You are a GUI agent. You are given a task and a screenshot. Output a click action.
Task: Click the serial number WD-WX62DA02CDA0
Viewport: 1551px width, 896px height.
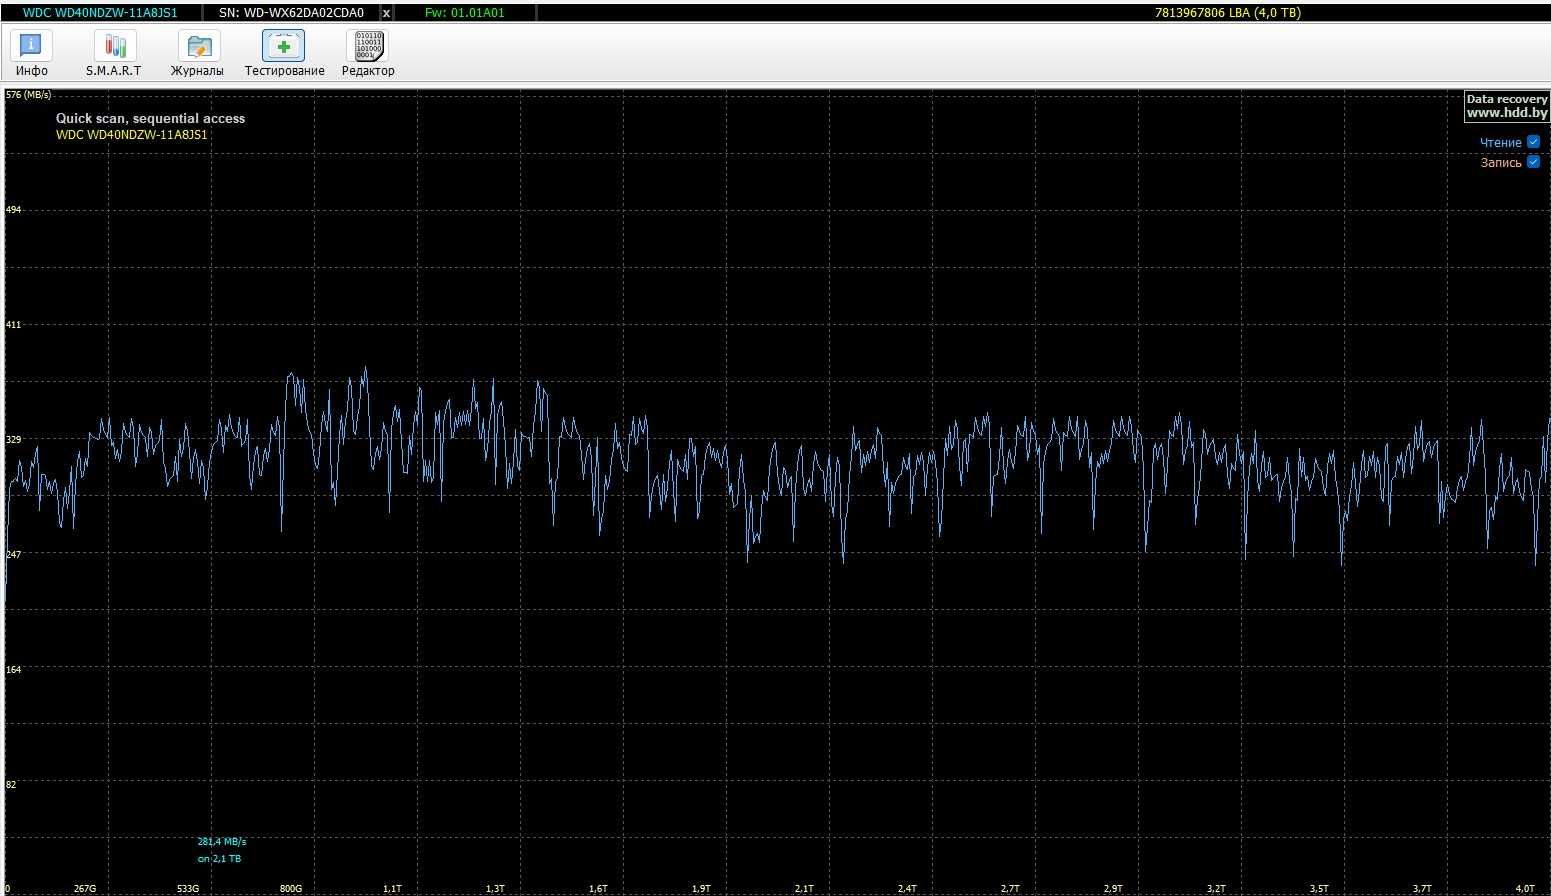point(291,13)
